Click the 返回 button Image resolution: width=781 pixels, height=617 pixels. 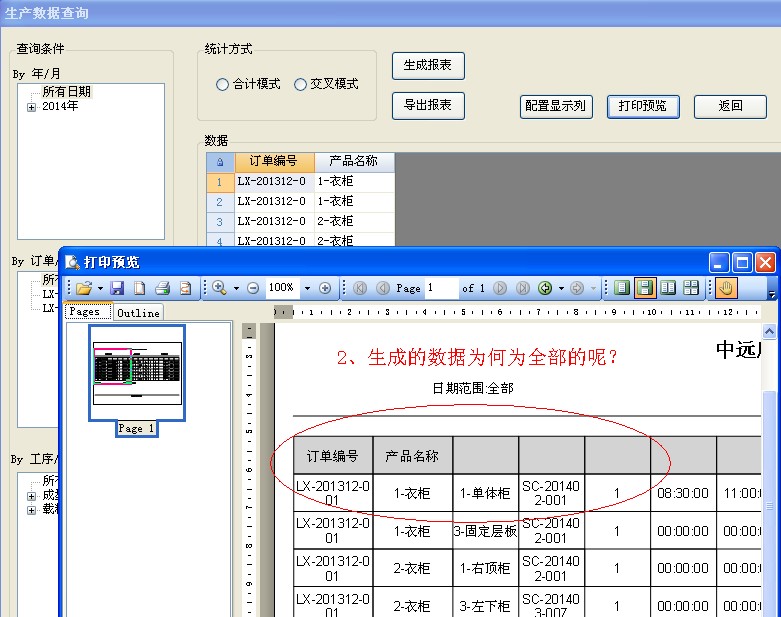pyautogui.click(x=730, y=107)
